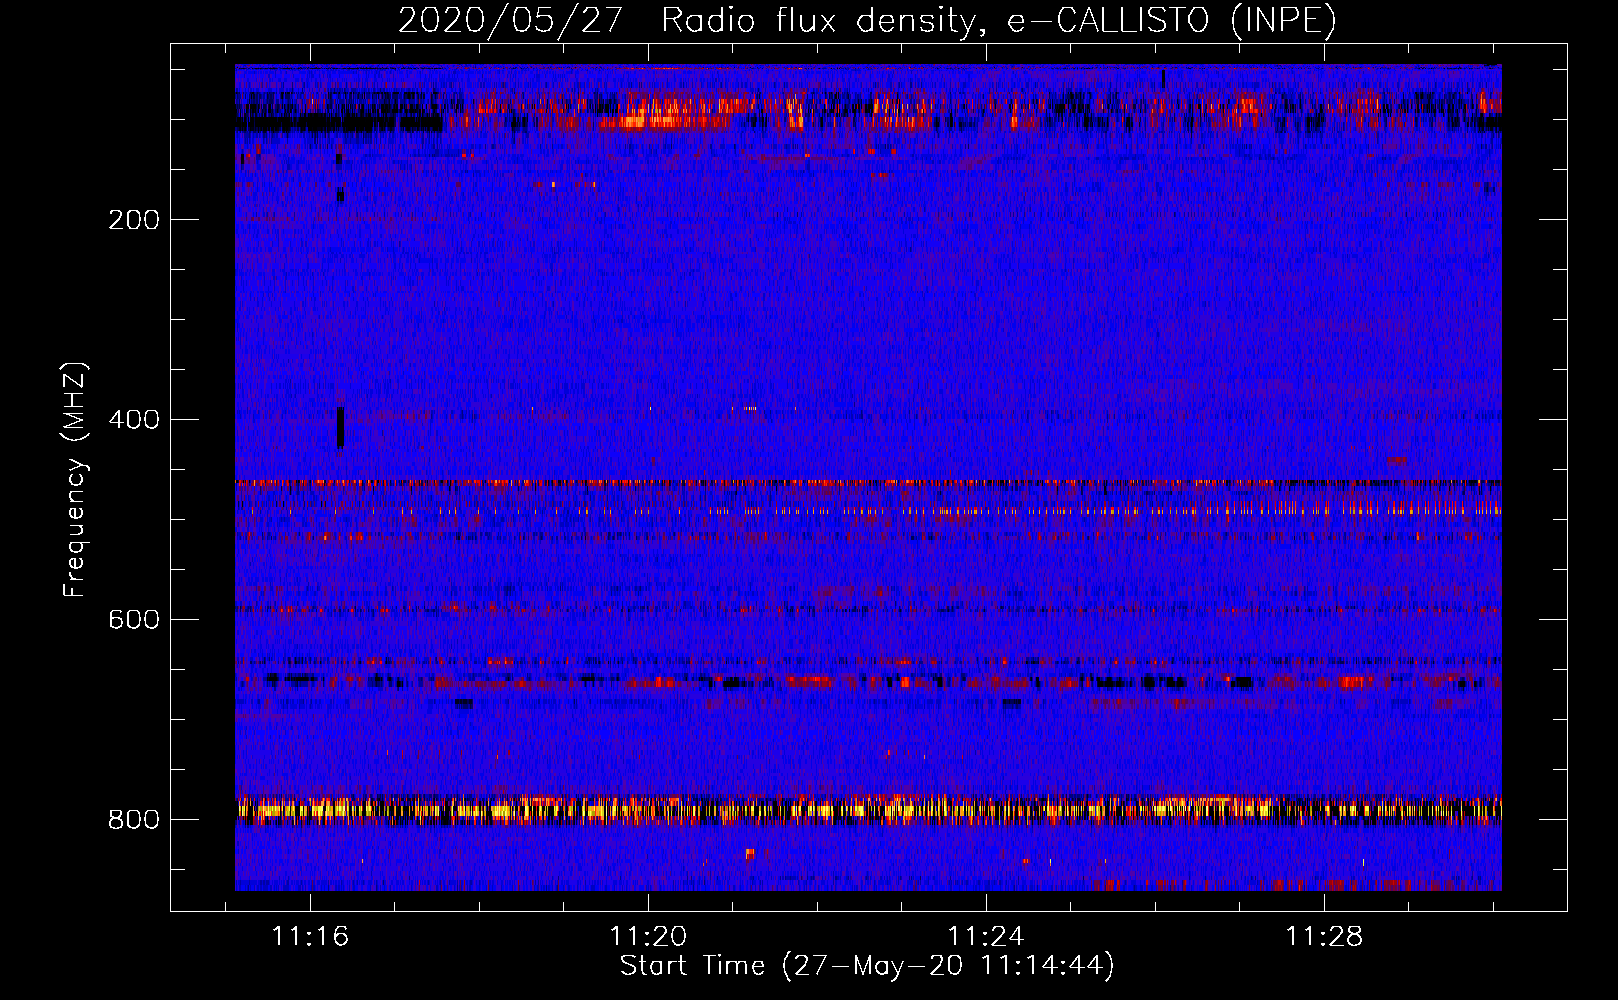This screenshot has width=1618, height=1000.
Task: Click the thin red interference line just below 470 MHz
Action: pos(868,483)
